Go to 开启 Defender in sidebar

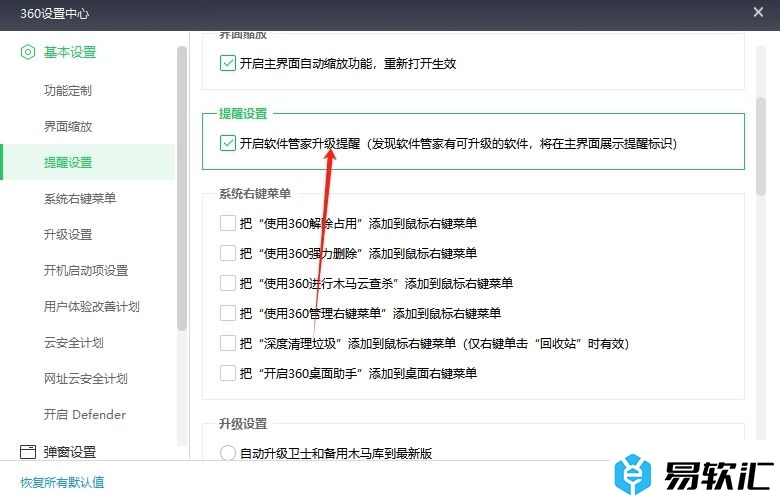[x=85, y=414]
